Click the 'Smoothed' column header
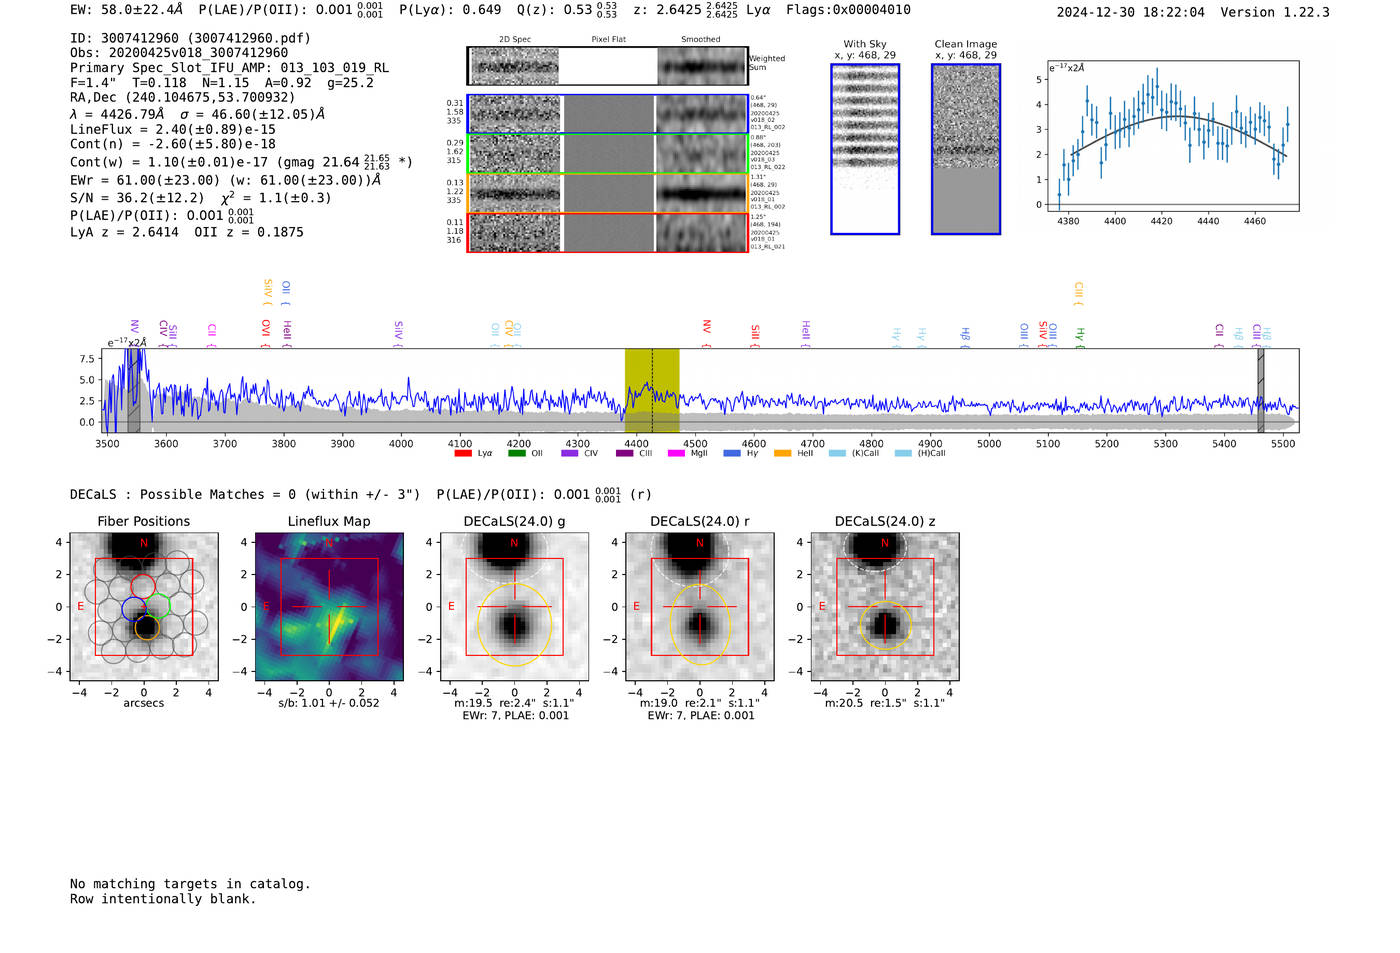 coord(701,40)
